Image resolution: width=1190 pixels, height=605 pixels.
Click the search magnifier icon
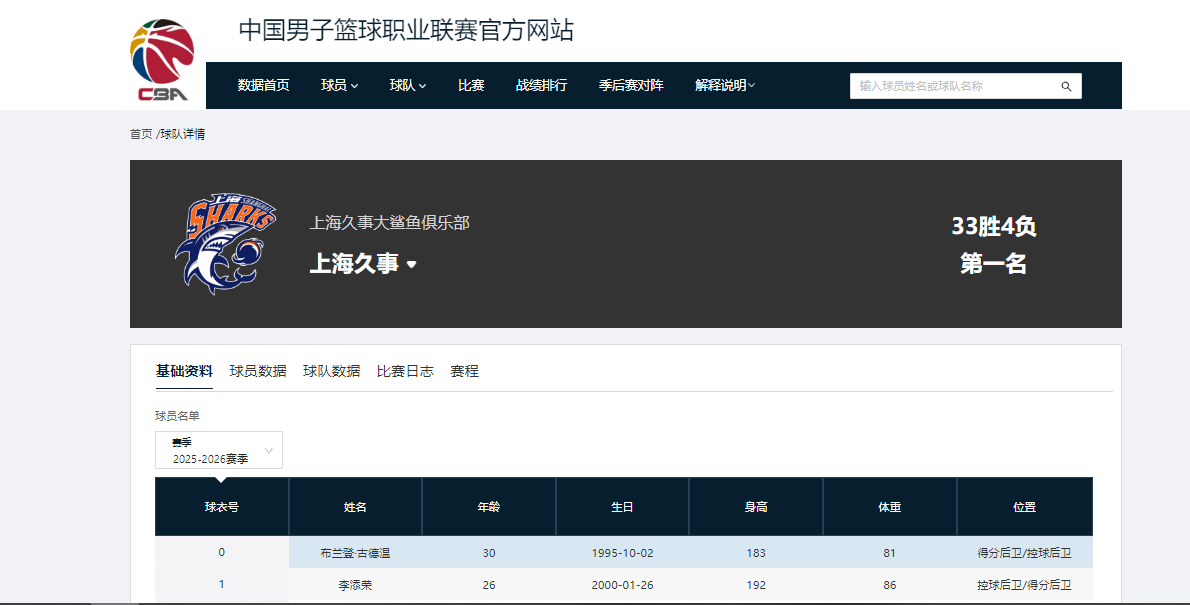[x=1066, y=87]
